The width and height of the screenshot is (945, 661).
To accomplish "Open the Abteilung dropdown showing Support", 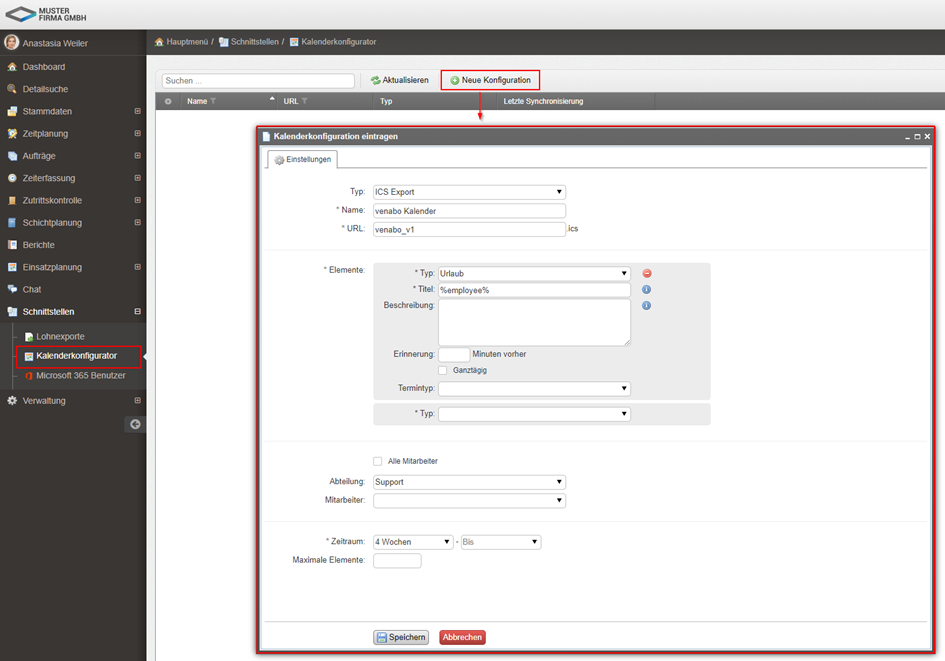I will pyautogui.click(x=469, y=482).
